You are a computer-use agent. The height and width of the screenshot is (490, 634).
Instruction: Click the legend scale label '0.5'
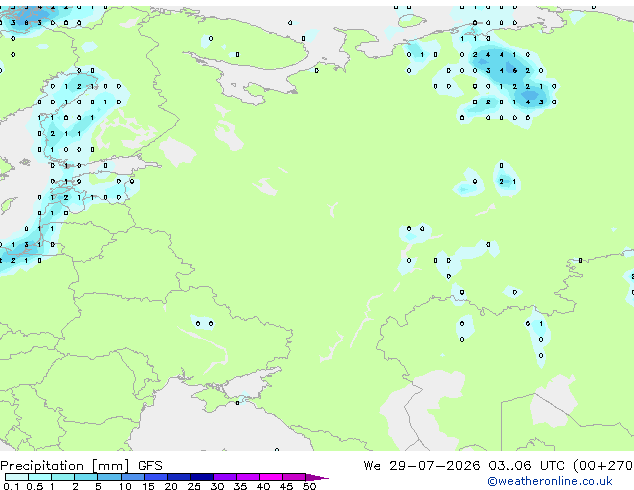click(35, 486)
